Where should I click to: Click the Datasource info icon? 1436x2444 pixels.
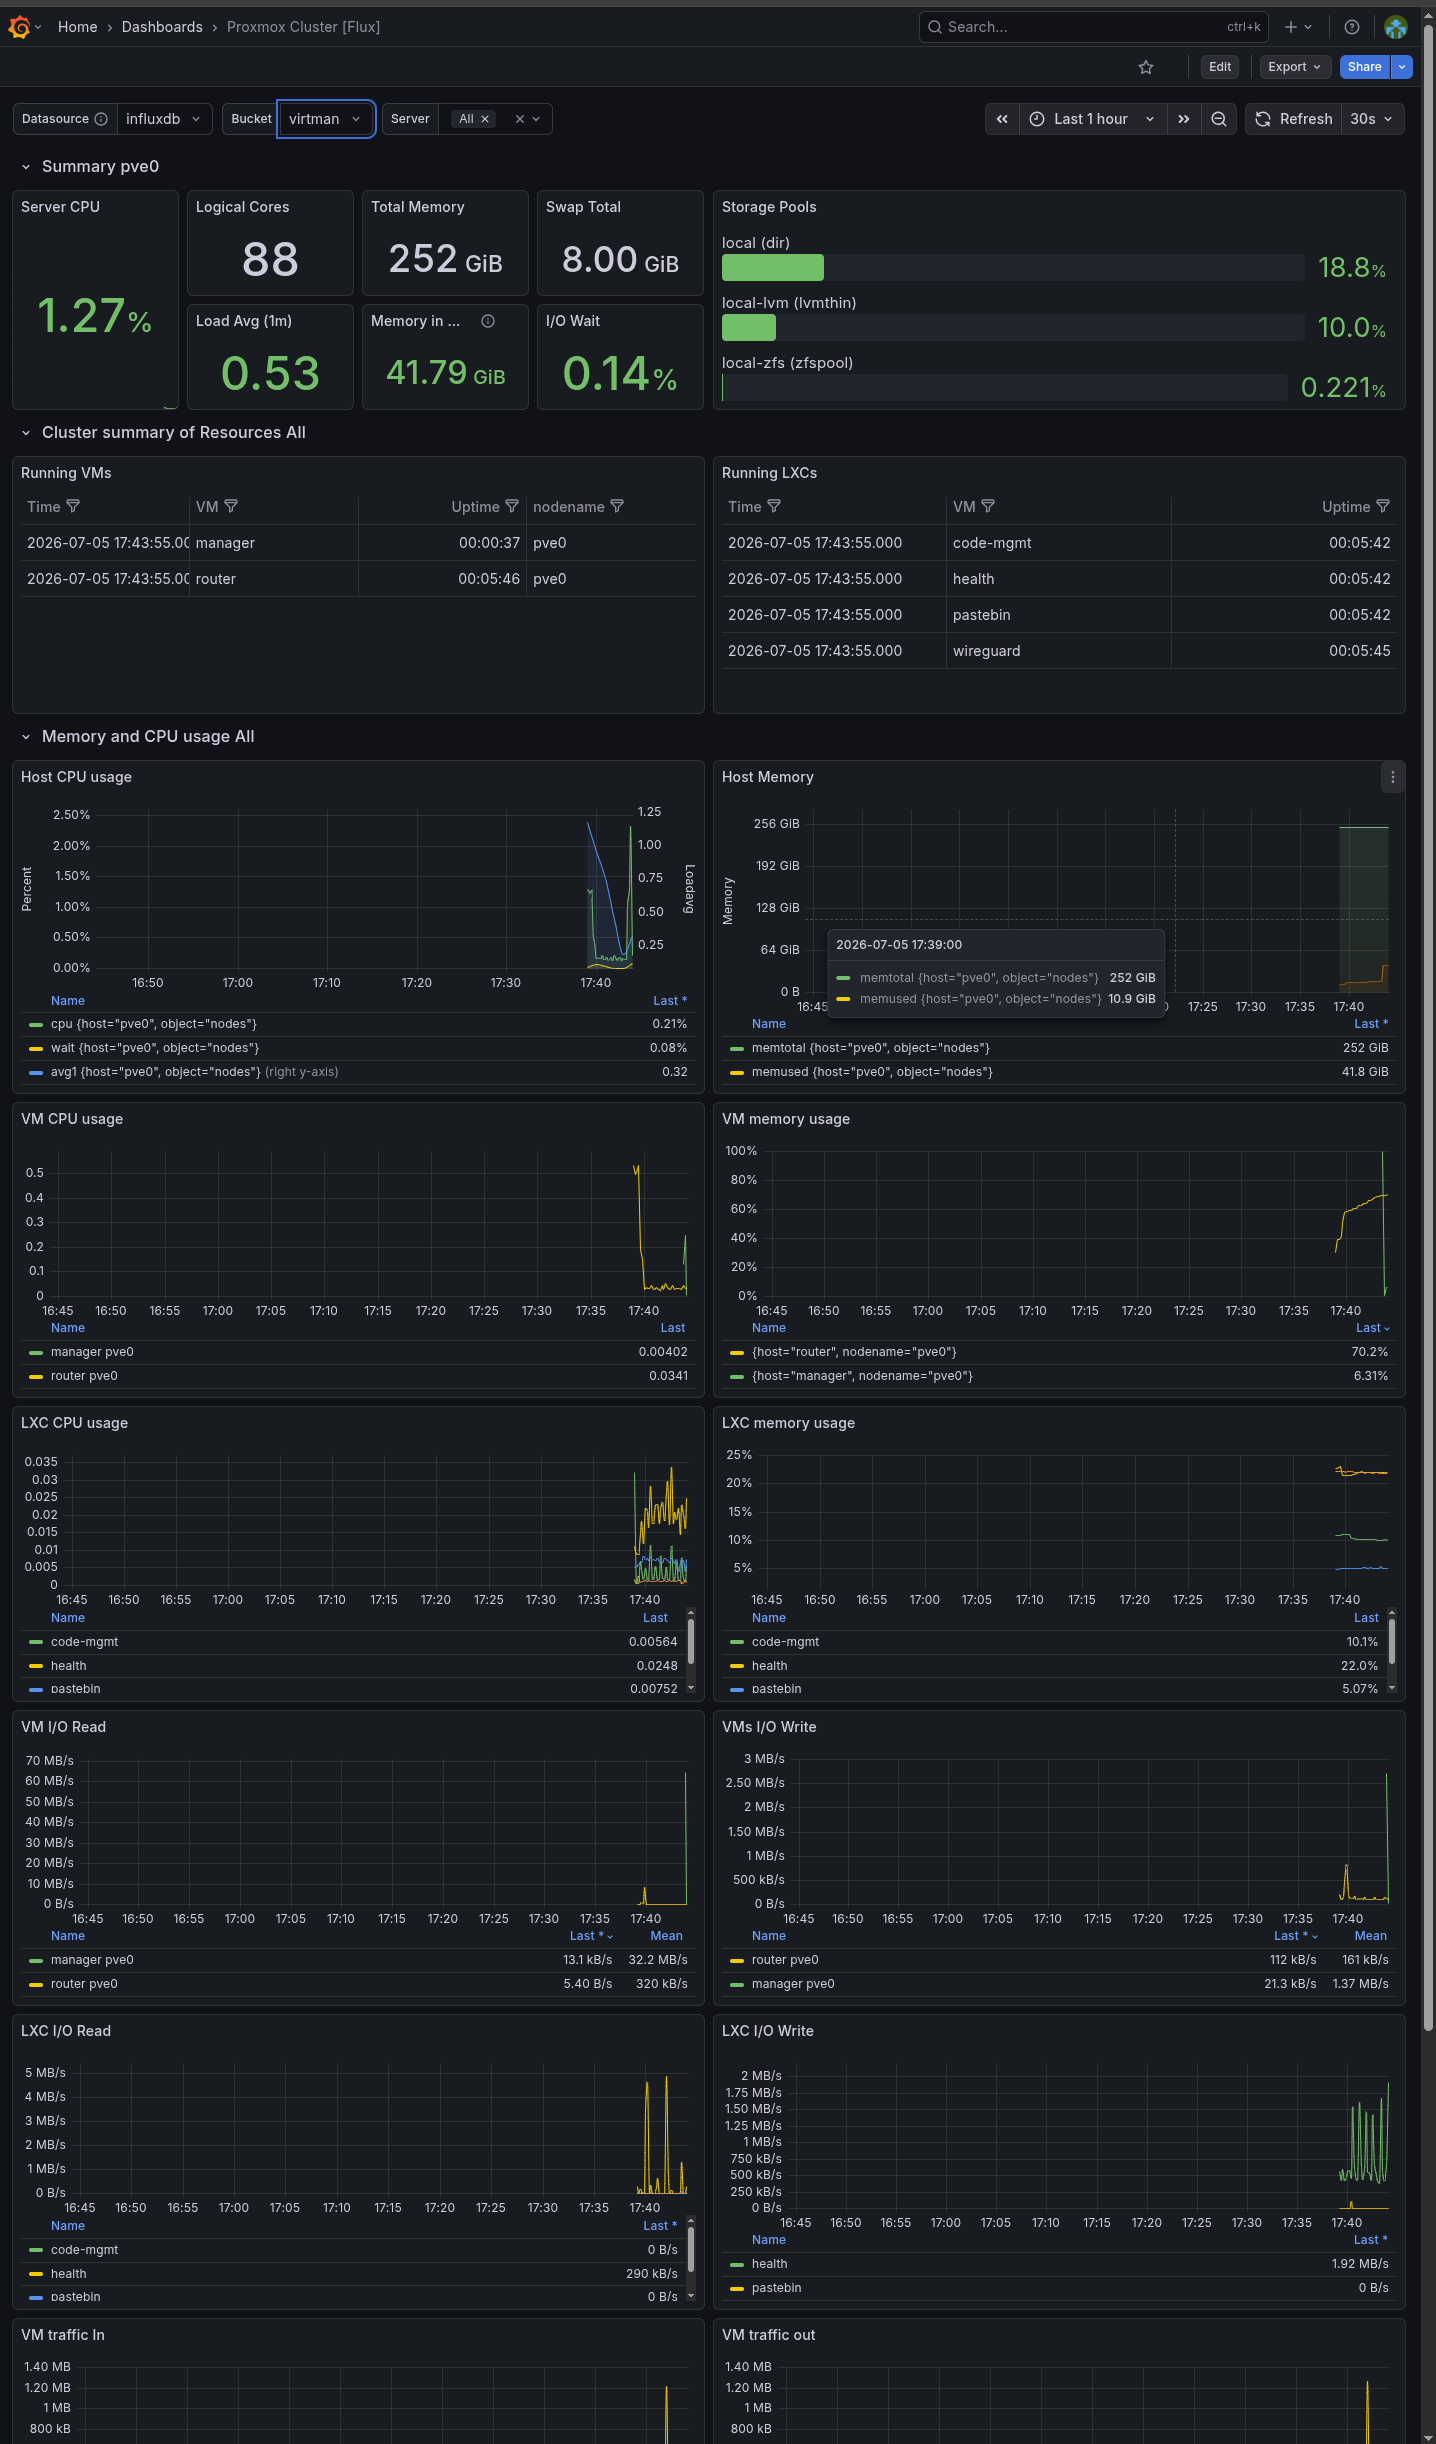coord(101,119)
